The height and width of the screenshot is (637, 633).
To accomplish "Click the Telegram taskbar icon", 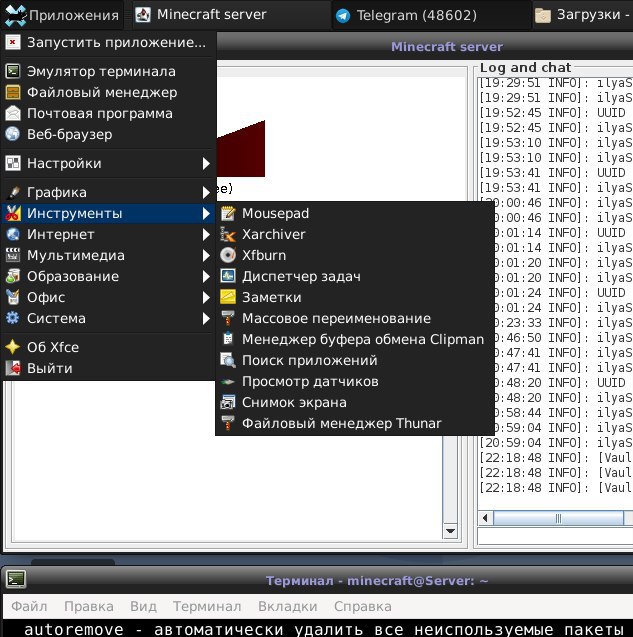I will (343, 16).
